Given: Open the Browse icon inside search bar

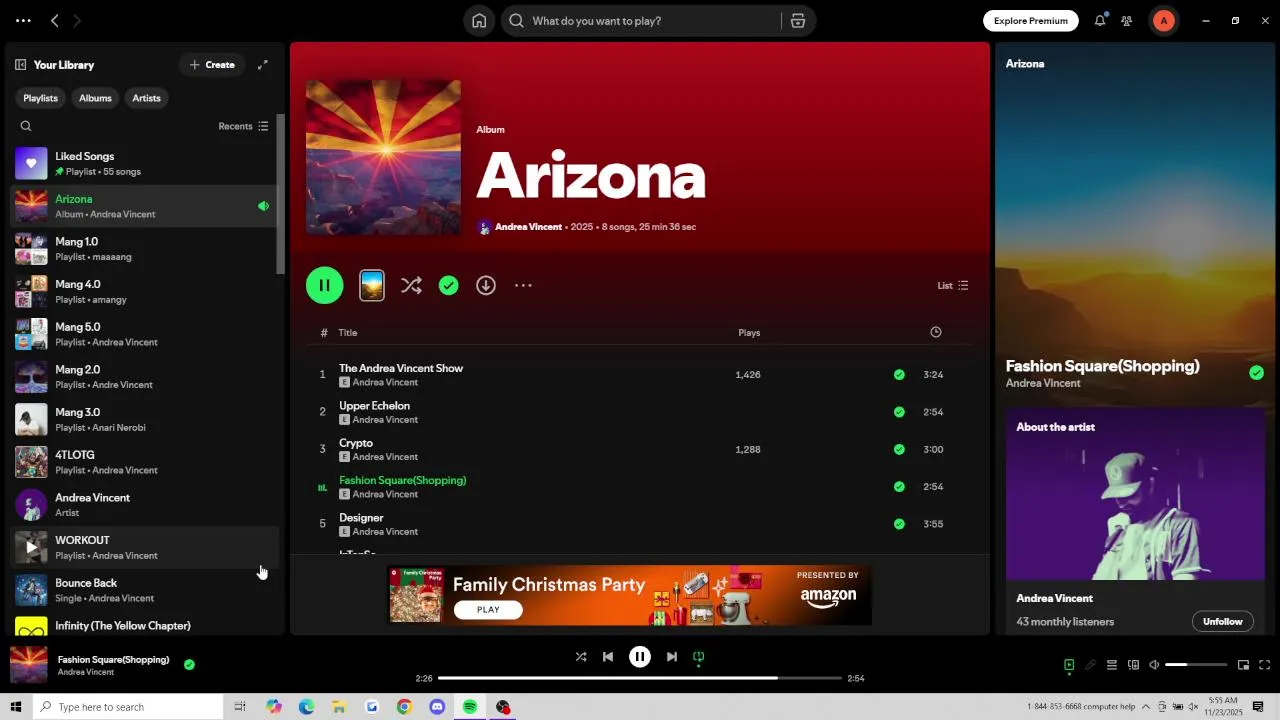Looking at the screenshot, I should (798, 21).
